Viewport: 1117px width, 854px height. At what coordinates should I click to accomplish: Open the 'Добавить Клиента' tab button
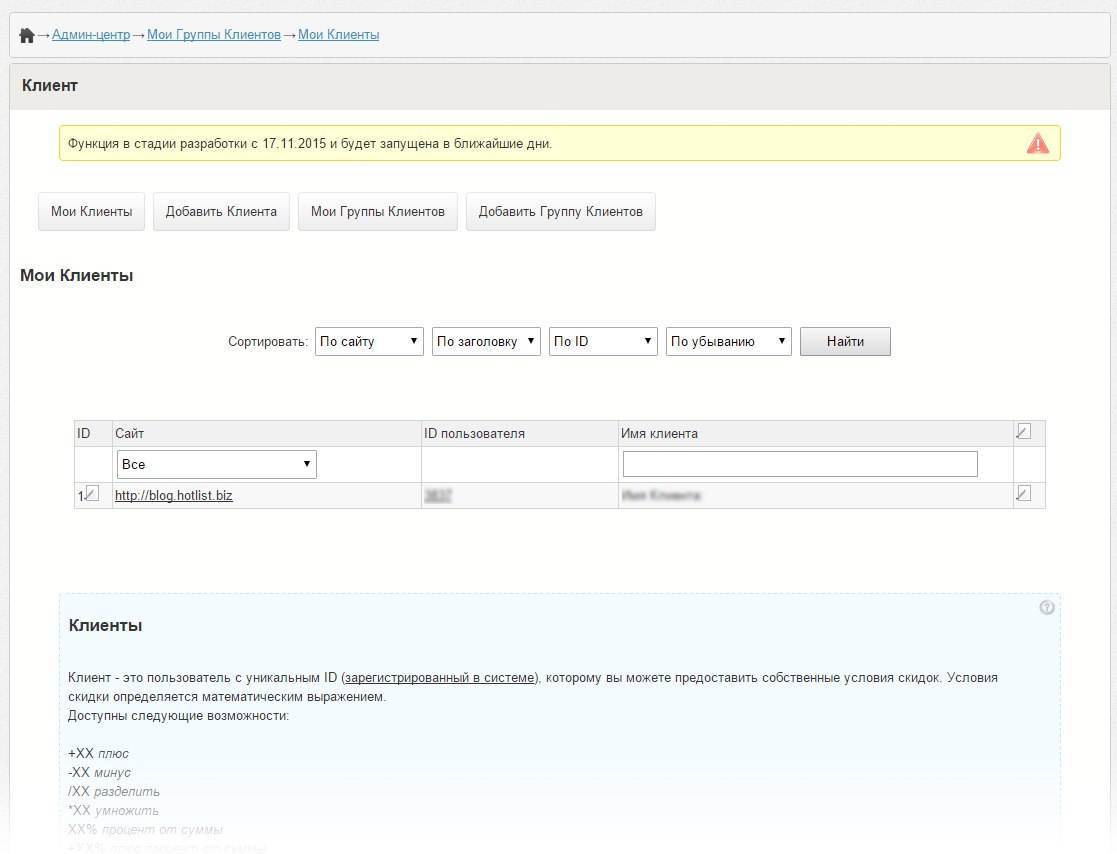coord(221,212)
